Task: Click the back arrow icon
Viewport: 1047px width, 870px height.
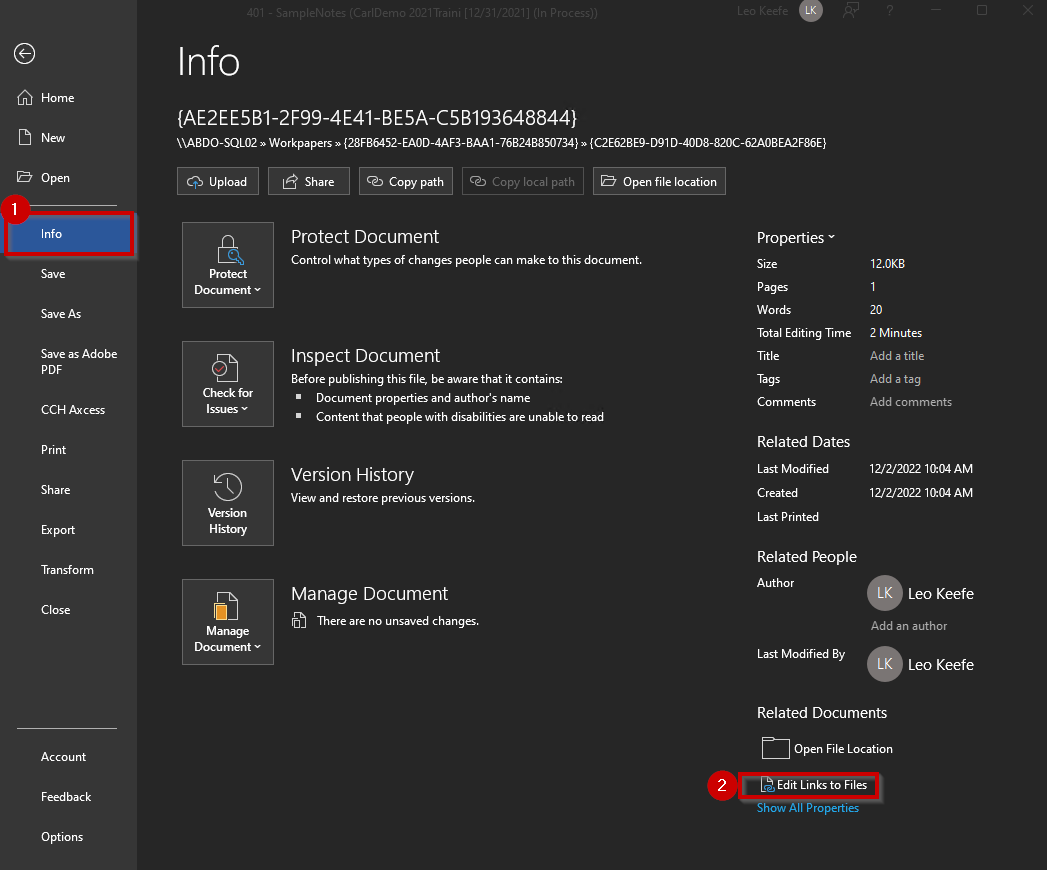Action: click(25, 53)
